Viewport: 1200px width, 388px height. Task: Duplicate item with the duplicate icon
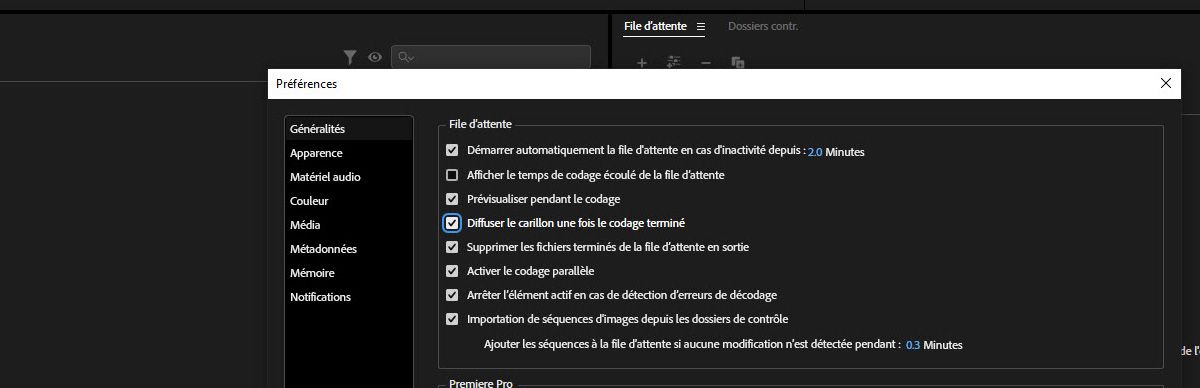coord(738,62)
